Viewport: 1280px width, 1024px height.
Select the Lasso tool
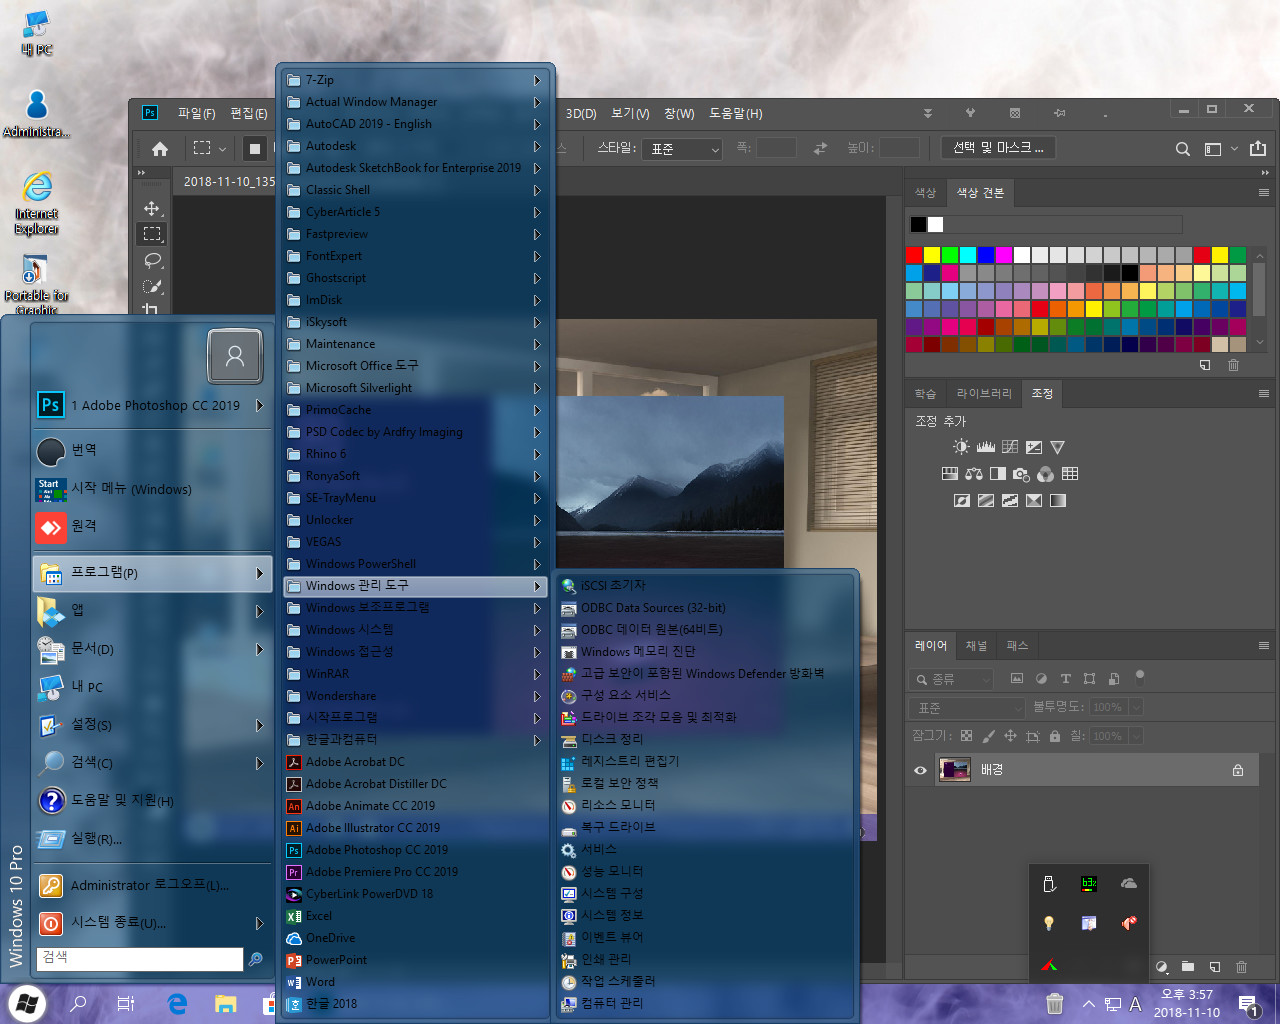pyautogui.click(x=152, y=260)
